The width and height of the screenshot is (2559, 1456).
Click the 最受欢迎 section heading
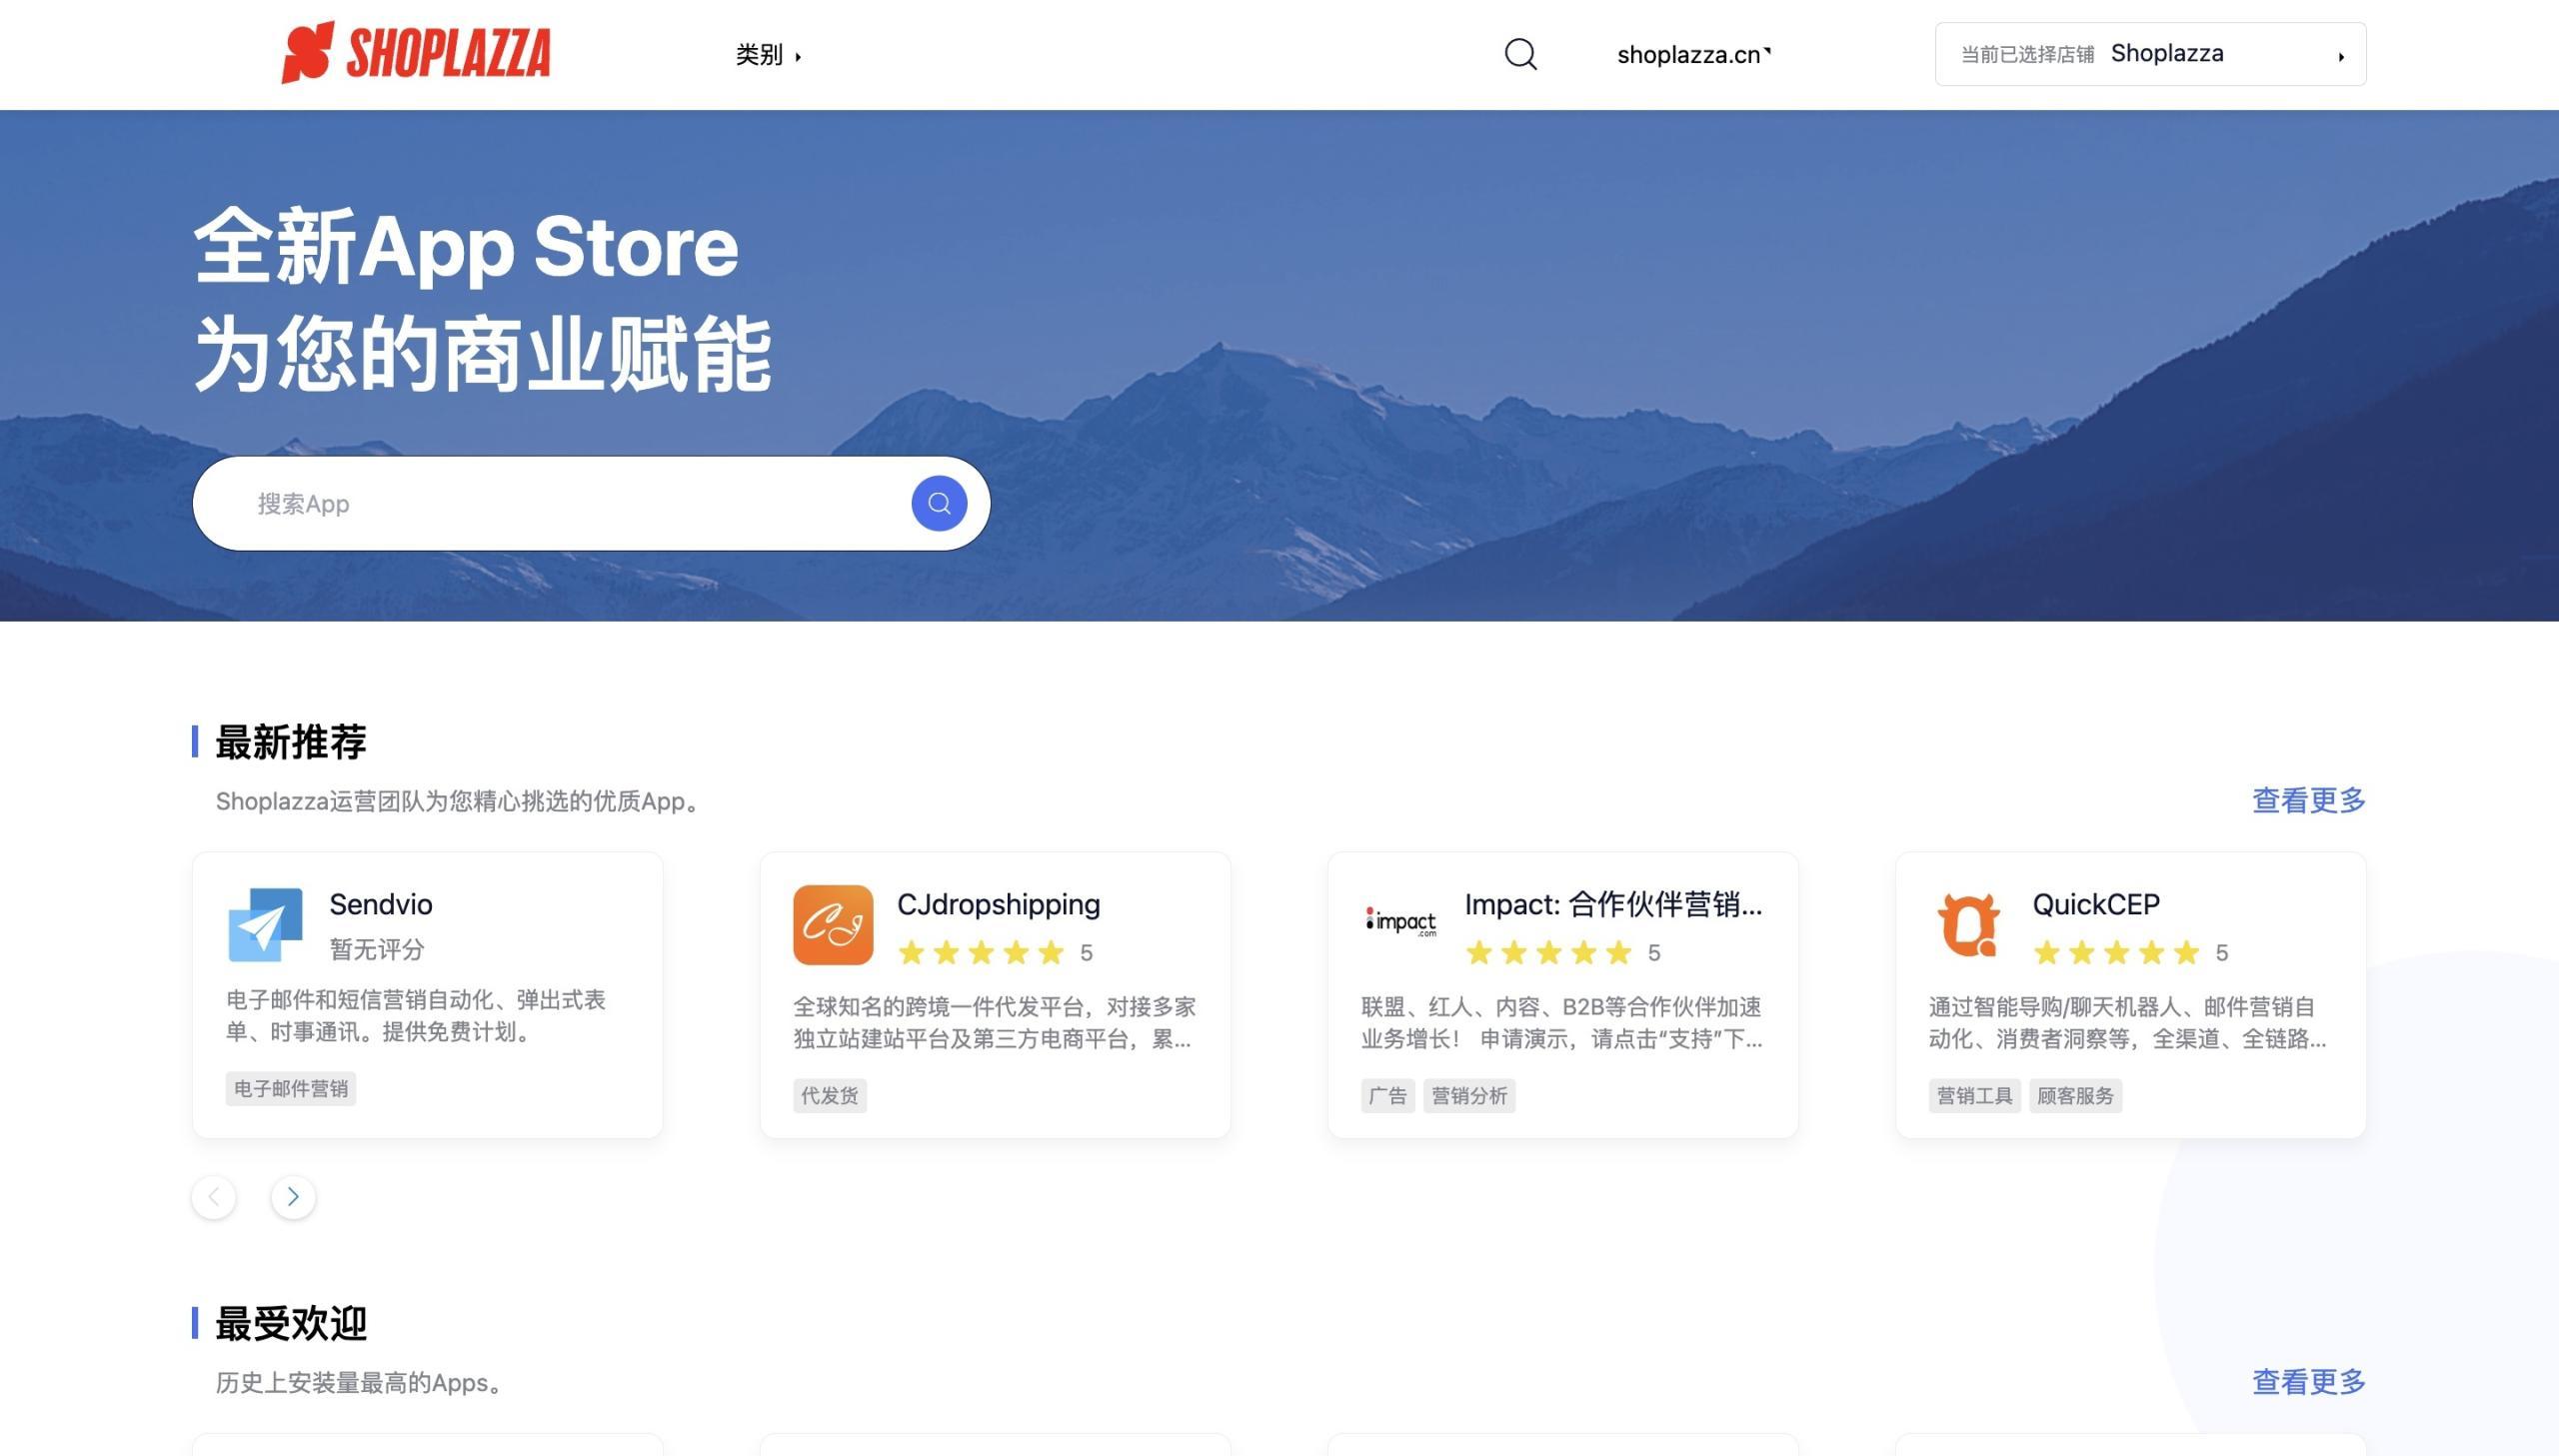[x=291, y=1323]
